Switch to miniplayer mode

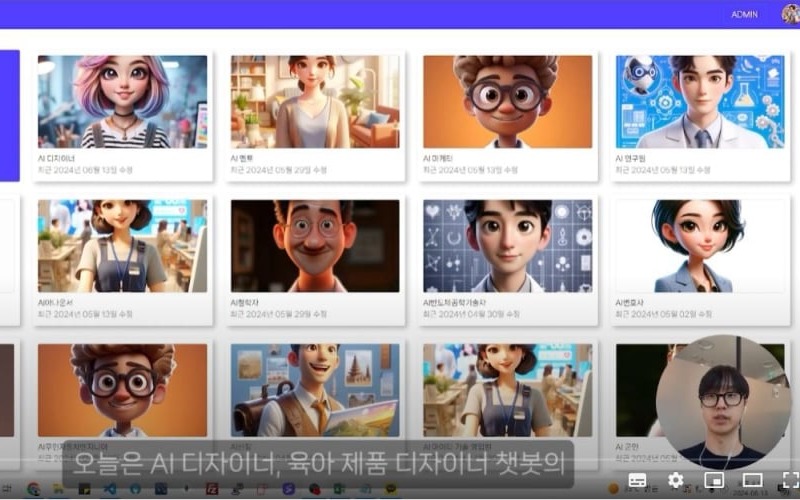click(x=714, y=480)
